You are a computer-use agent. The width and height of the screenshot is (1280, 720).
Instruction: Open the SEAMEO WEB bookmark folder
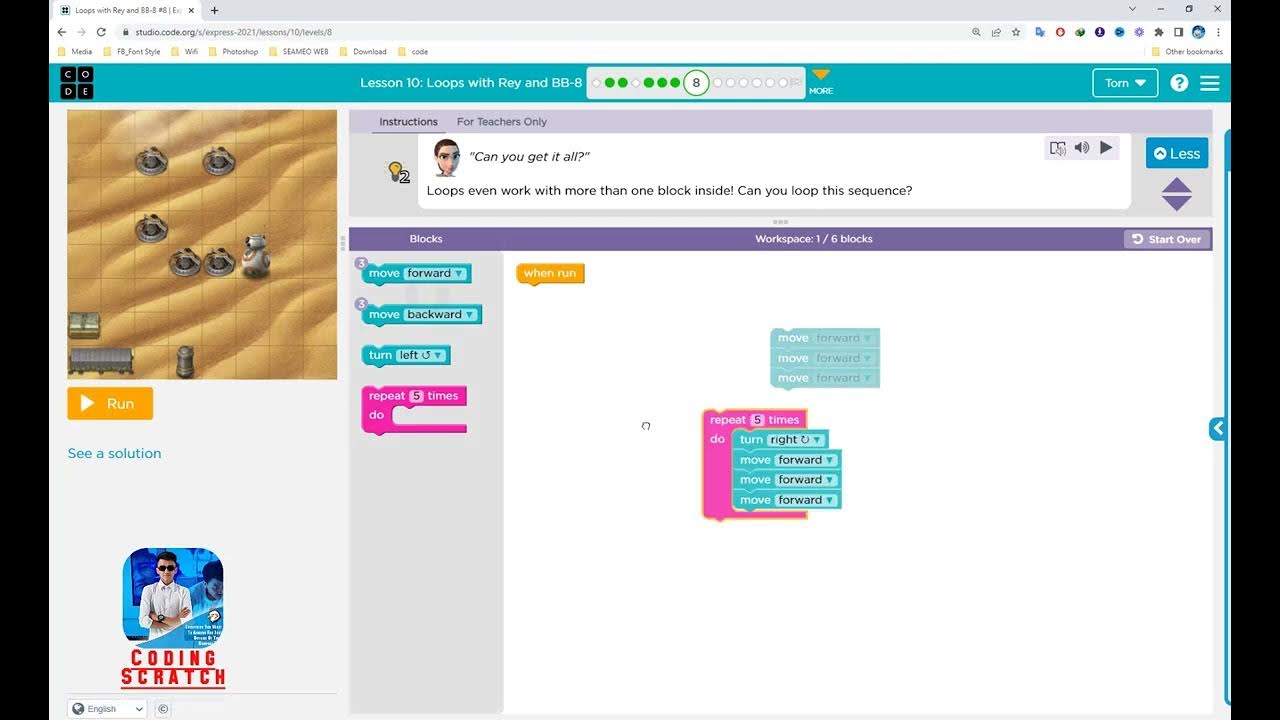[x=299, y=51]
